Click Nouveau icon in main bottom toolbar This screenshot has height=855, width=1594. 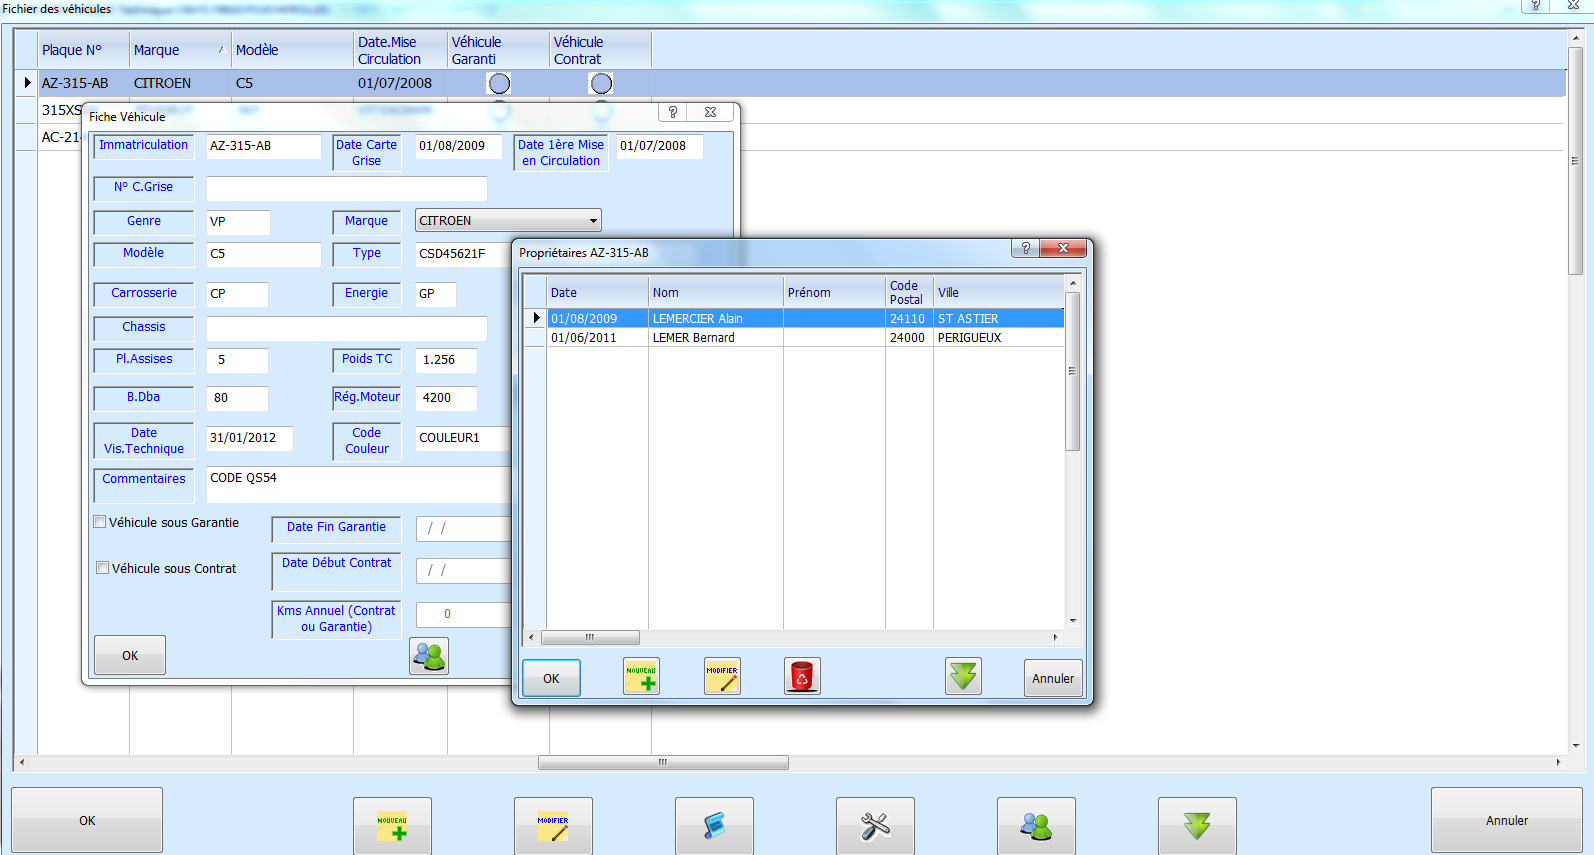[x=392, y=826]
